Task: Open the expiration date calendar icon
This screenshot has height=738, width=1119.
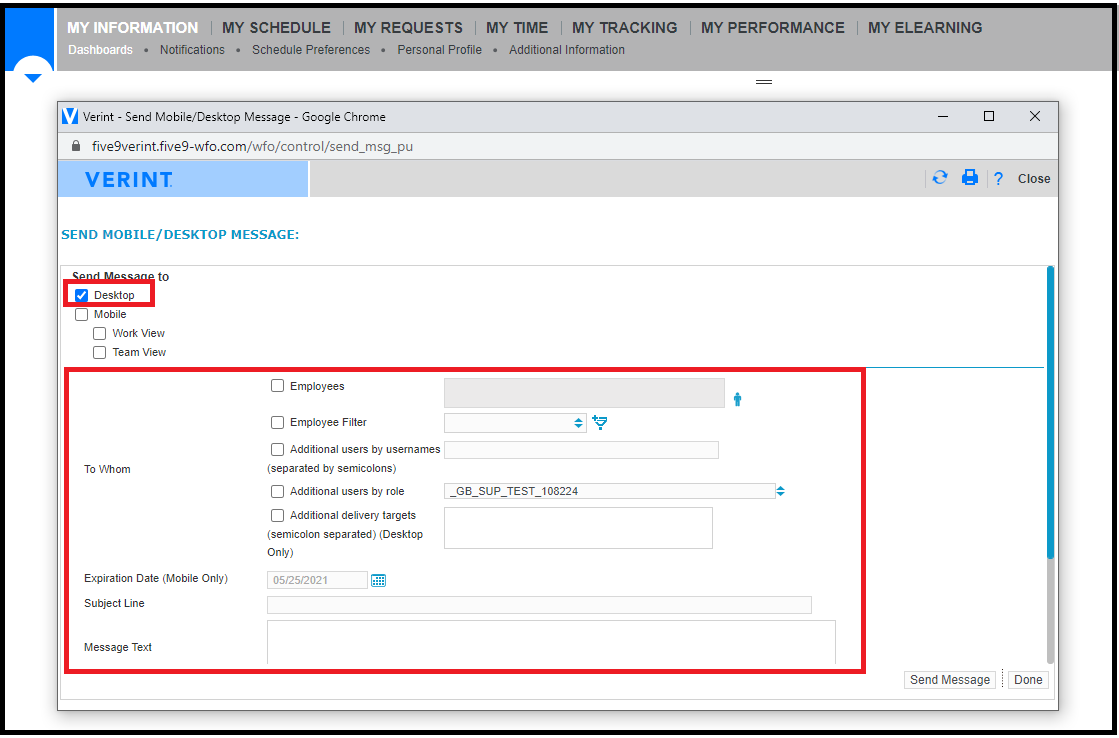Action: pos(378,580)
